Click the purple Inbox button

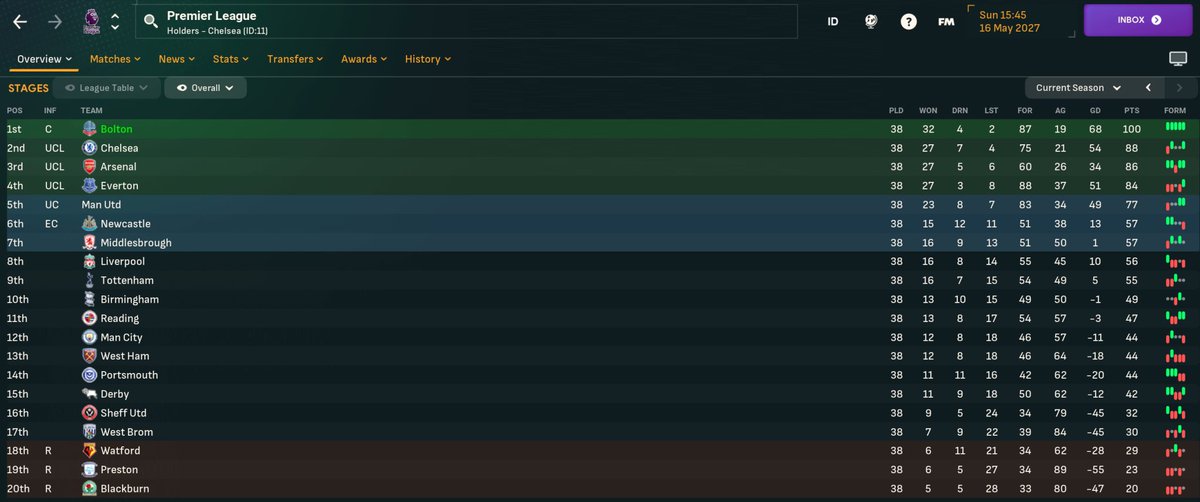1135,20
